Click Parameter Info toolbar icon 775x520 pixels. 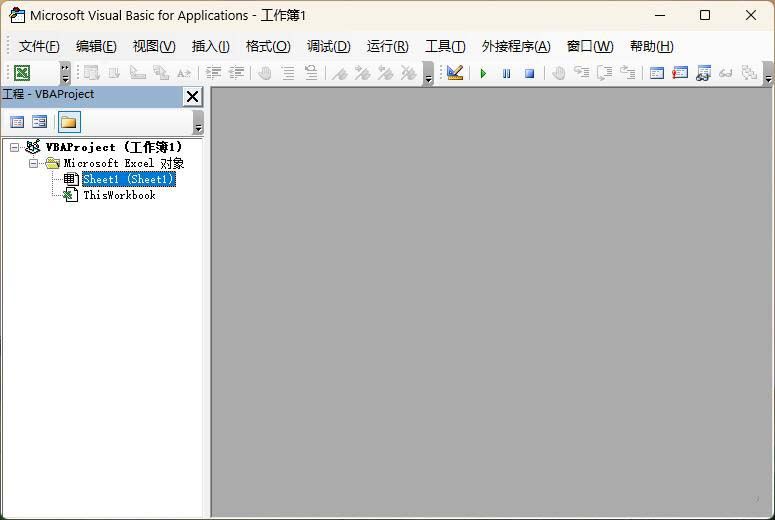tap(161, 73)
